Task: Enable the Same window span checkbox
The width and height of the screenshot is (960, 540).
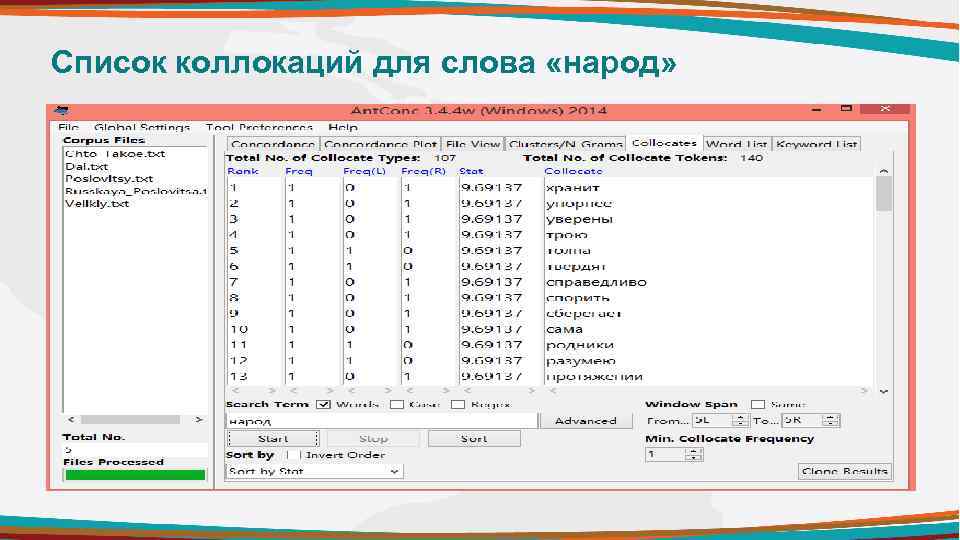Action: pyautogui.click(x=758, y=405)
